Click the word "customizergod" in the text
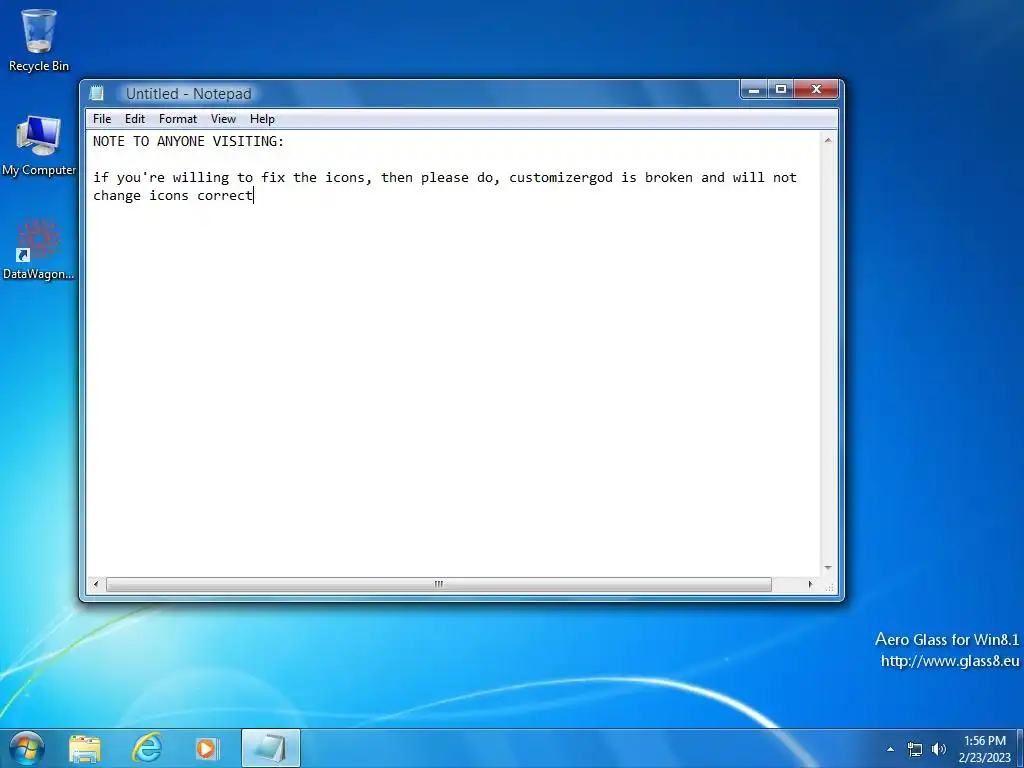Viewport: 1024px width, 768px height. click(x=561, y=178)
